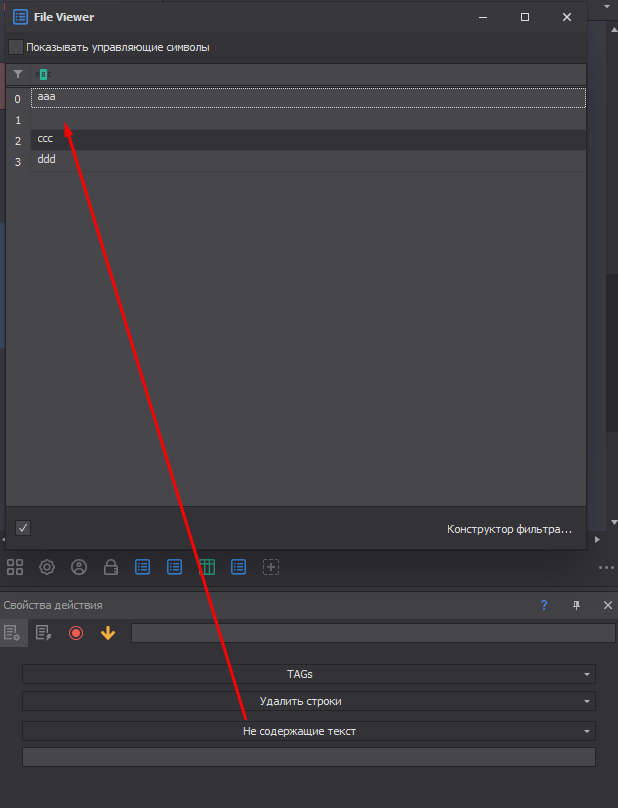Open the three-dots overflow menu in toolbar
618x808 pixels.
point(606,568)
